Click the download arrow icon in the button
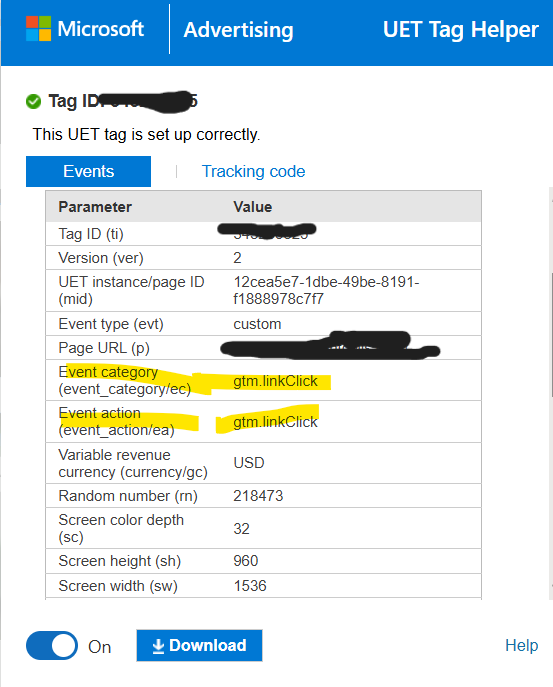The width and height of the screenshot is (553, 687). pyautogui.click(x=158, y=646)
